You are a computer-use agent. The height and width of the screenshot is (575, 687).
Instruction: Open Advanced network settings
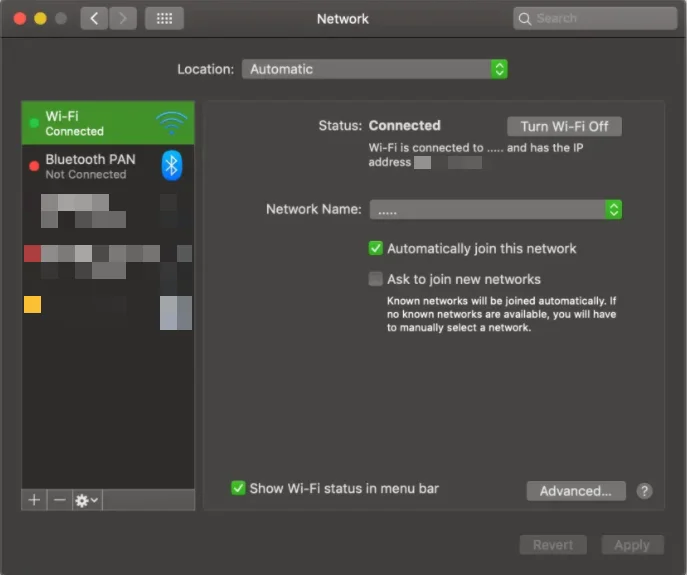pos(575,491)
